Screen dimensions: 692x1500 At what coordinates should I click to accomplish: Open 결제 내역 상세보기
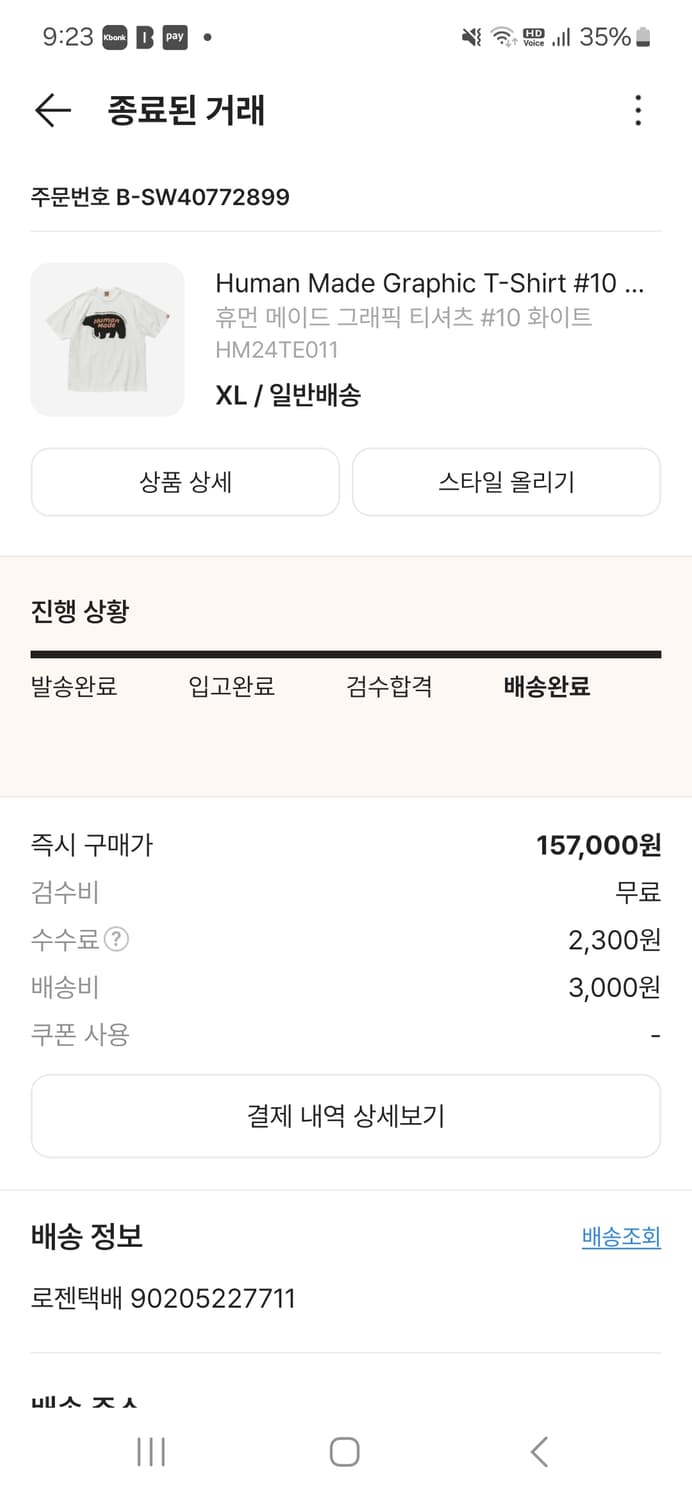(x=345, y=1115)
